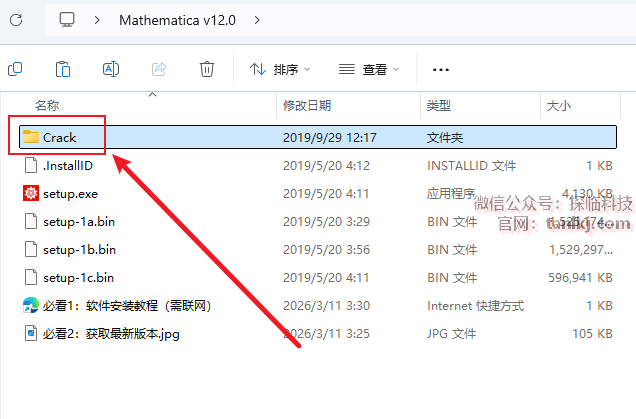Screen dimensions: 636x419
Task: Open the more options ellipsis menu
Action: [x=440, y=70]
